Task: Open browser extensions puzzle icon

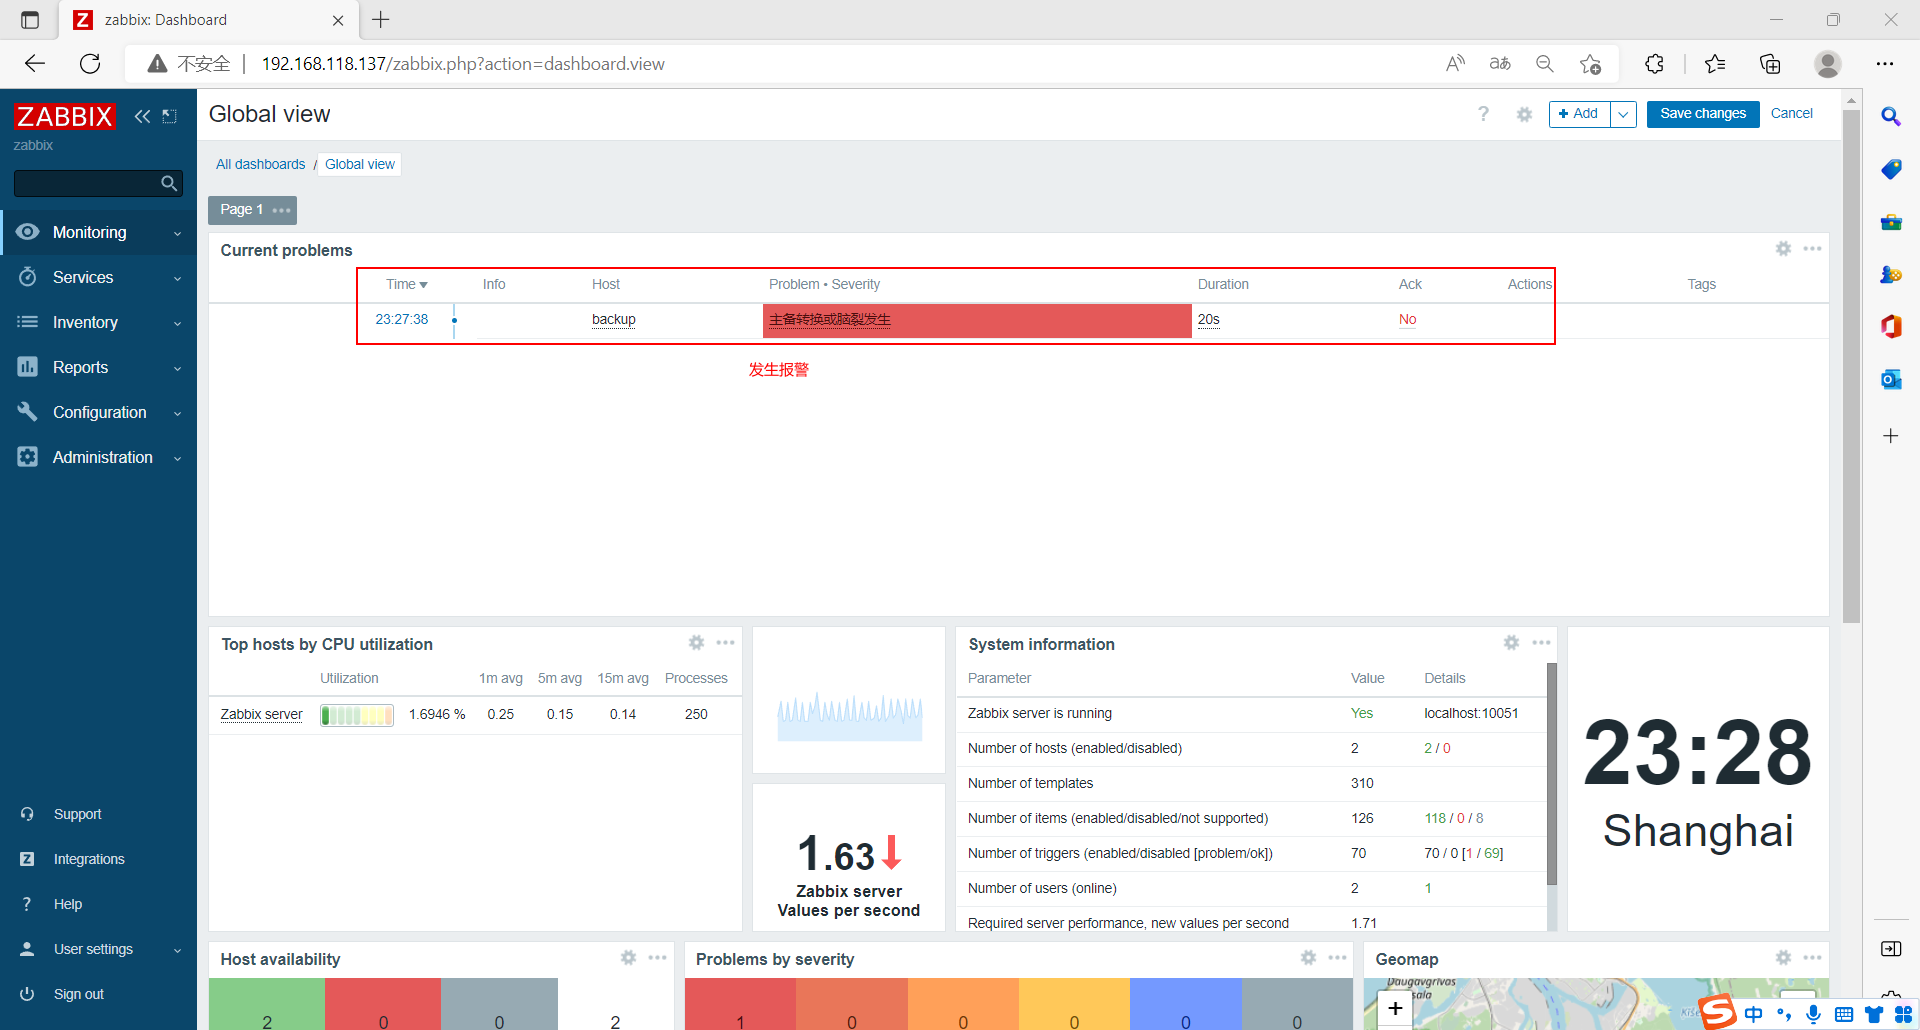Action: [x=1655, y=64]
